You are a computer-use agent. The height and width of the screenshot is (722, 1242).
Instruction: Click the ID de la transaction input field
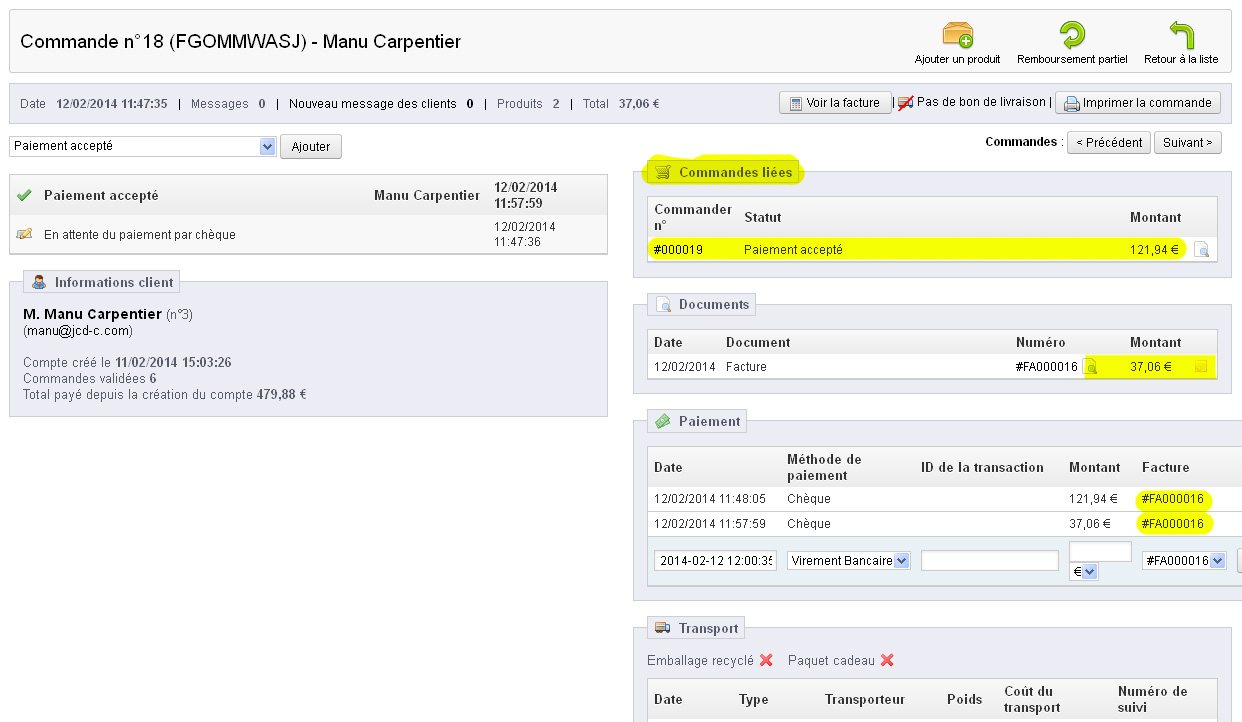(x=990, y=561)
